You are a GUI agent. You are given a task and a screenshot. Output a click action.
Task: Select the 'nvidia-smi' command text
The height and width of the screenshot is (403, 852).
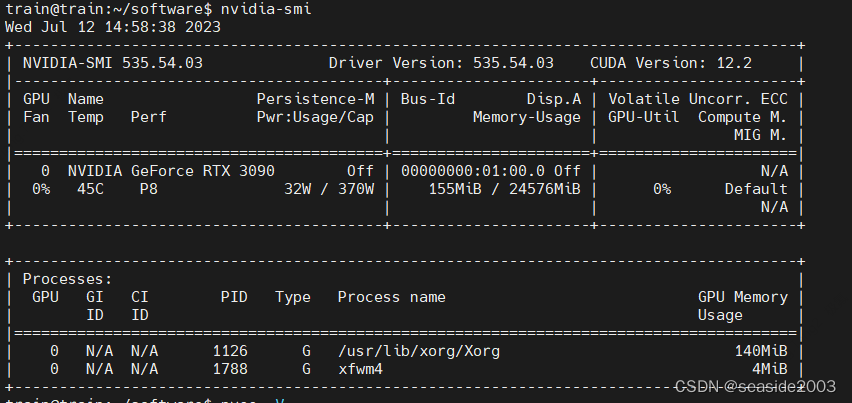click(266, 9)
